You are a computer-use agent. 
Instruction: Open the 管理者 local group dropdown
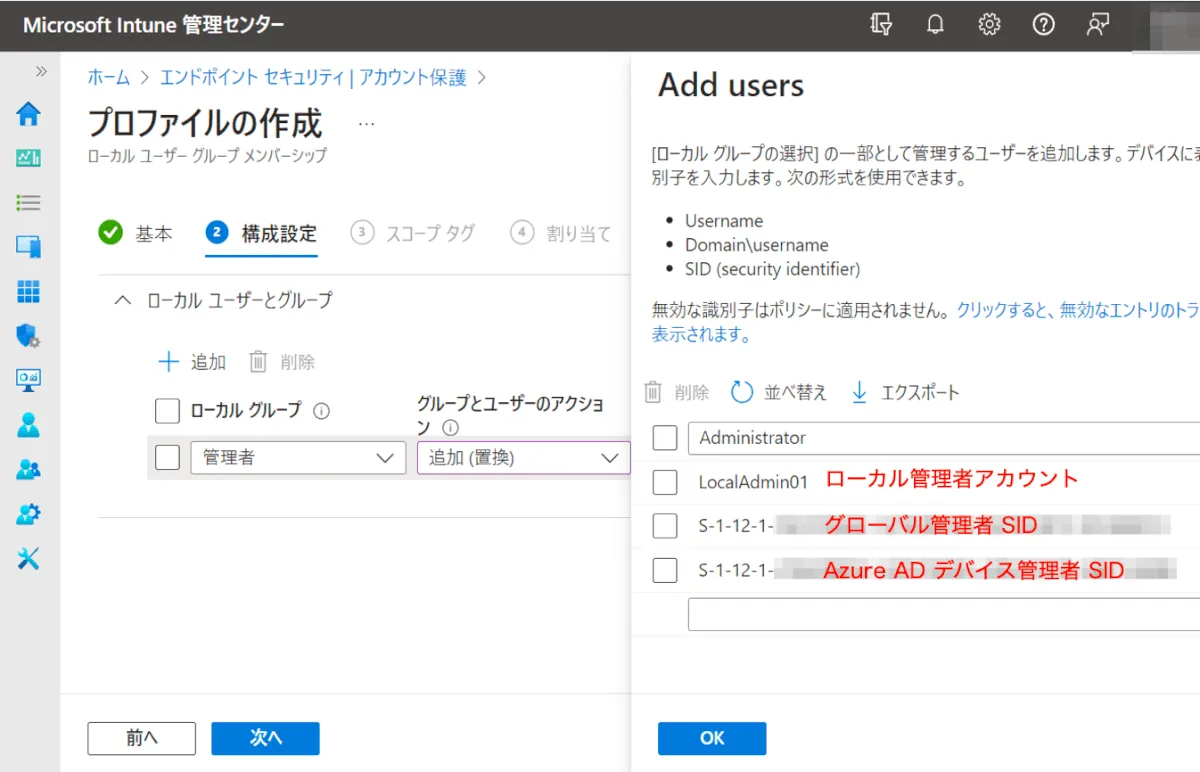[298, 458]
